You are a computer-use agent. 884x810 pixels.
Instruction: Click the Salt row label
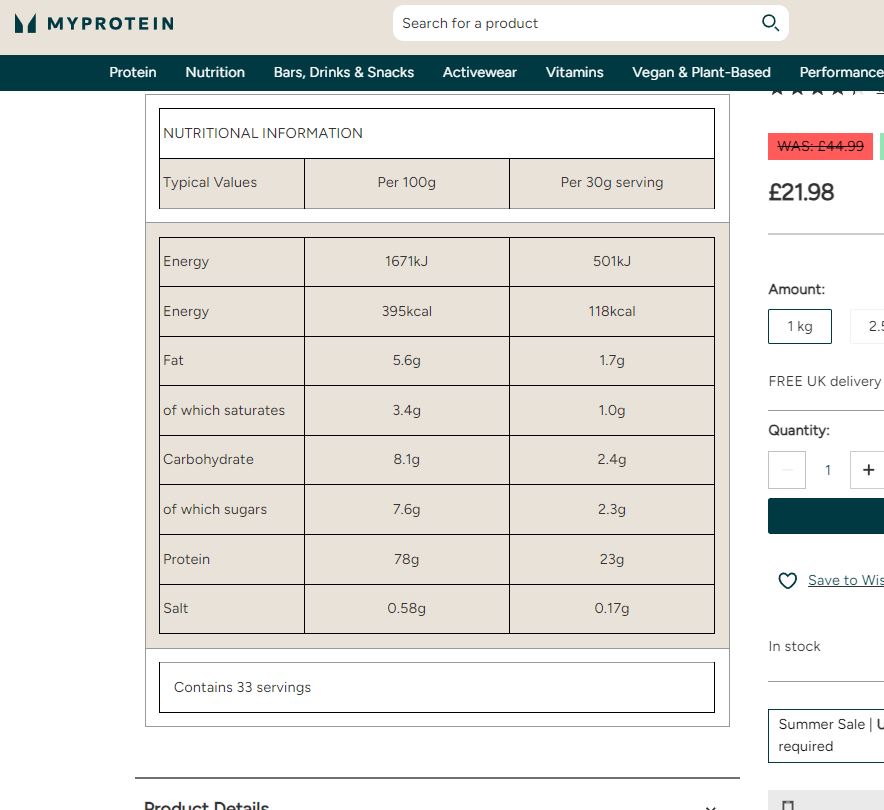[x=175, y=608]
